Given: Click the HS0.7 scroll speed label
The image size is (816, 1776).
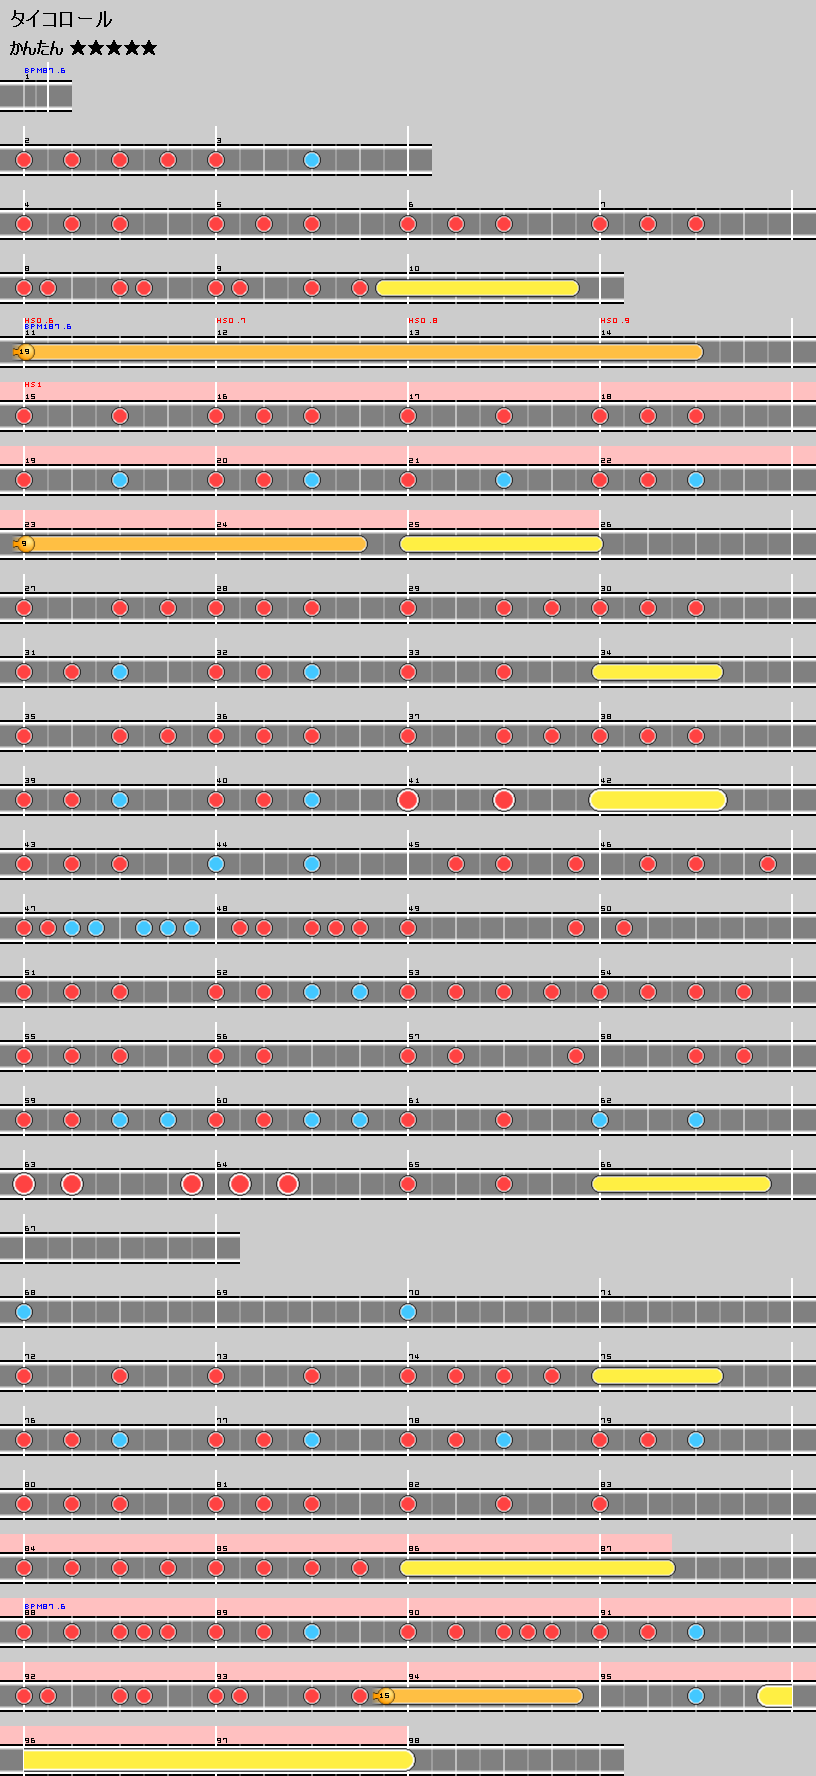Looking at the screenshot, I should (x=230, y=321).
